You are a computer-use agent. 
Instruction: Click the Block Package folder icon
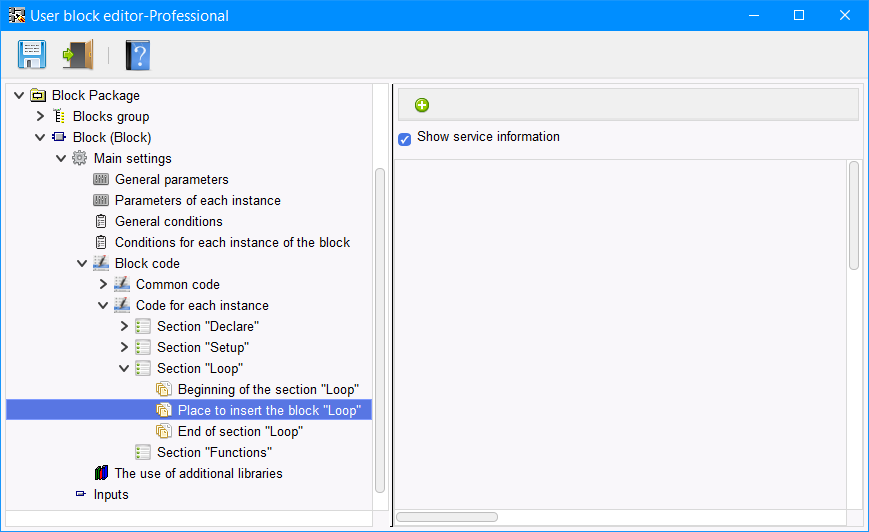38,95
